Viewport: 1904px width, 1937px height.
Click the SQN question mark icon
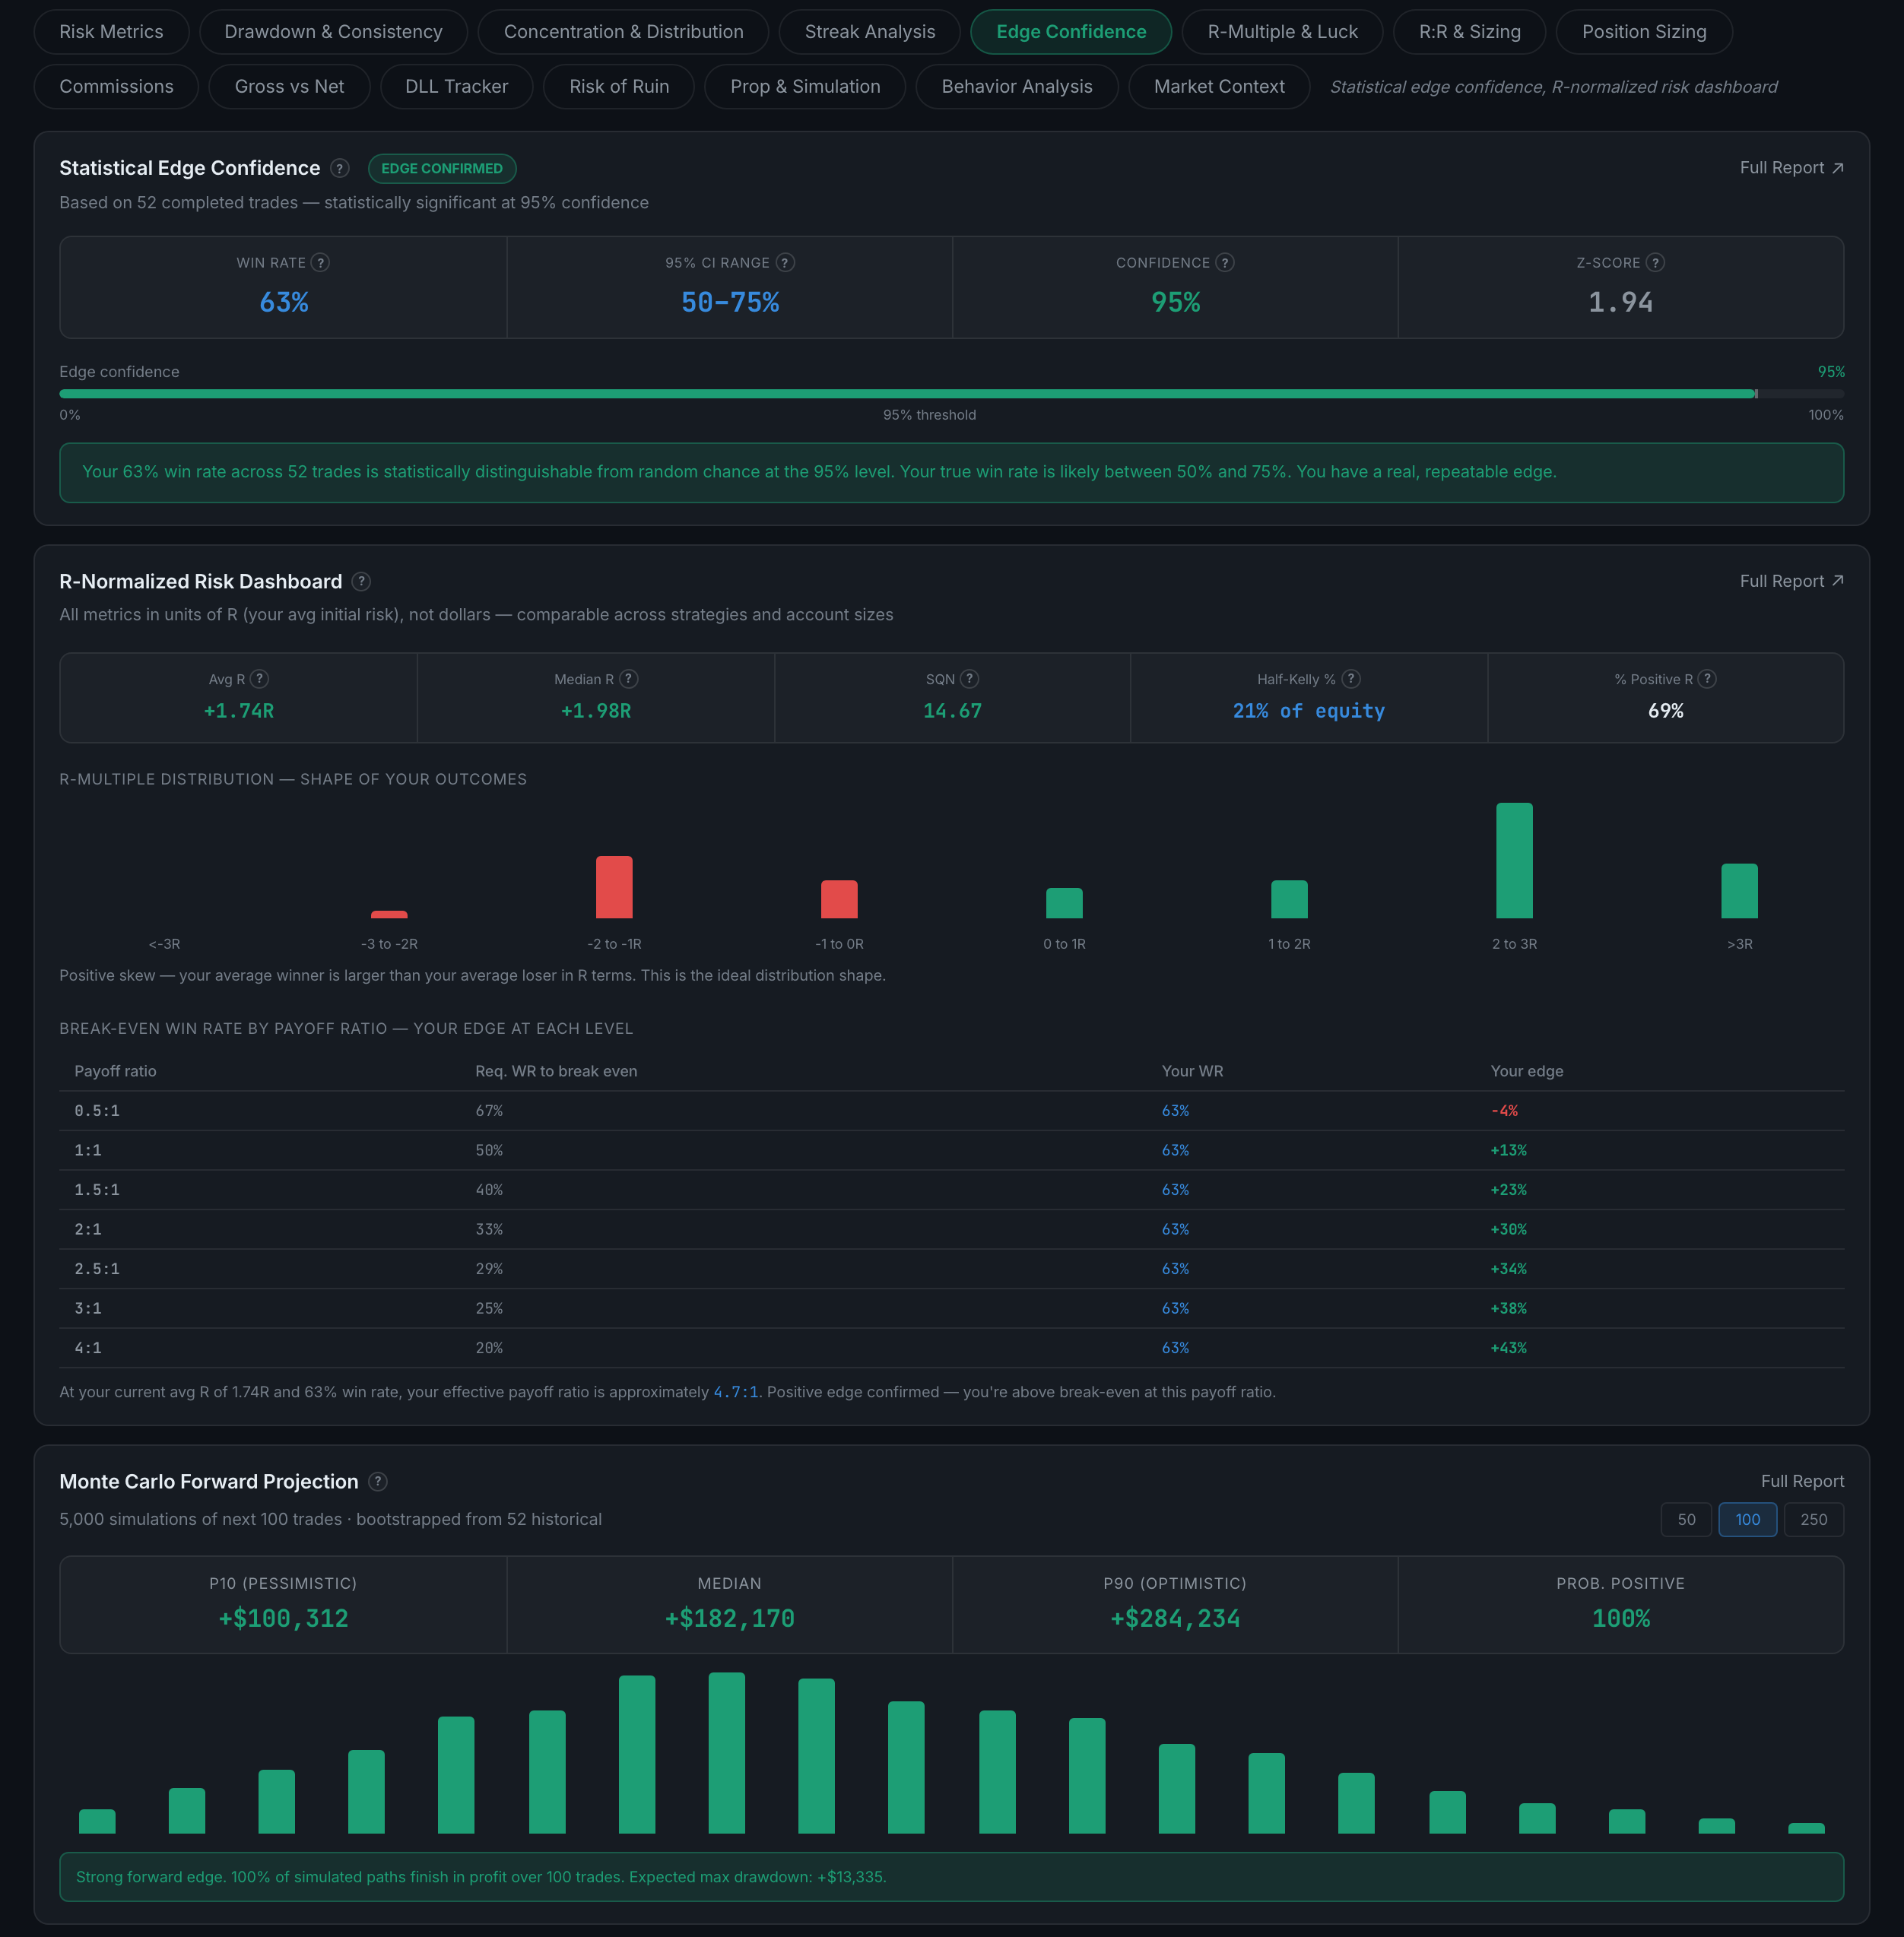pos(969,679)
